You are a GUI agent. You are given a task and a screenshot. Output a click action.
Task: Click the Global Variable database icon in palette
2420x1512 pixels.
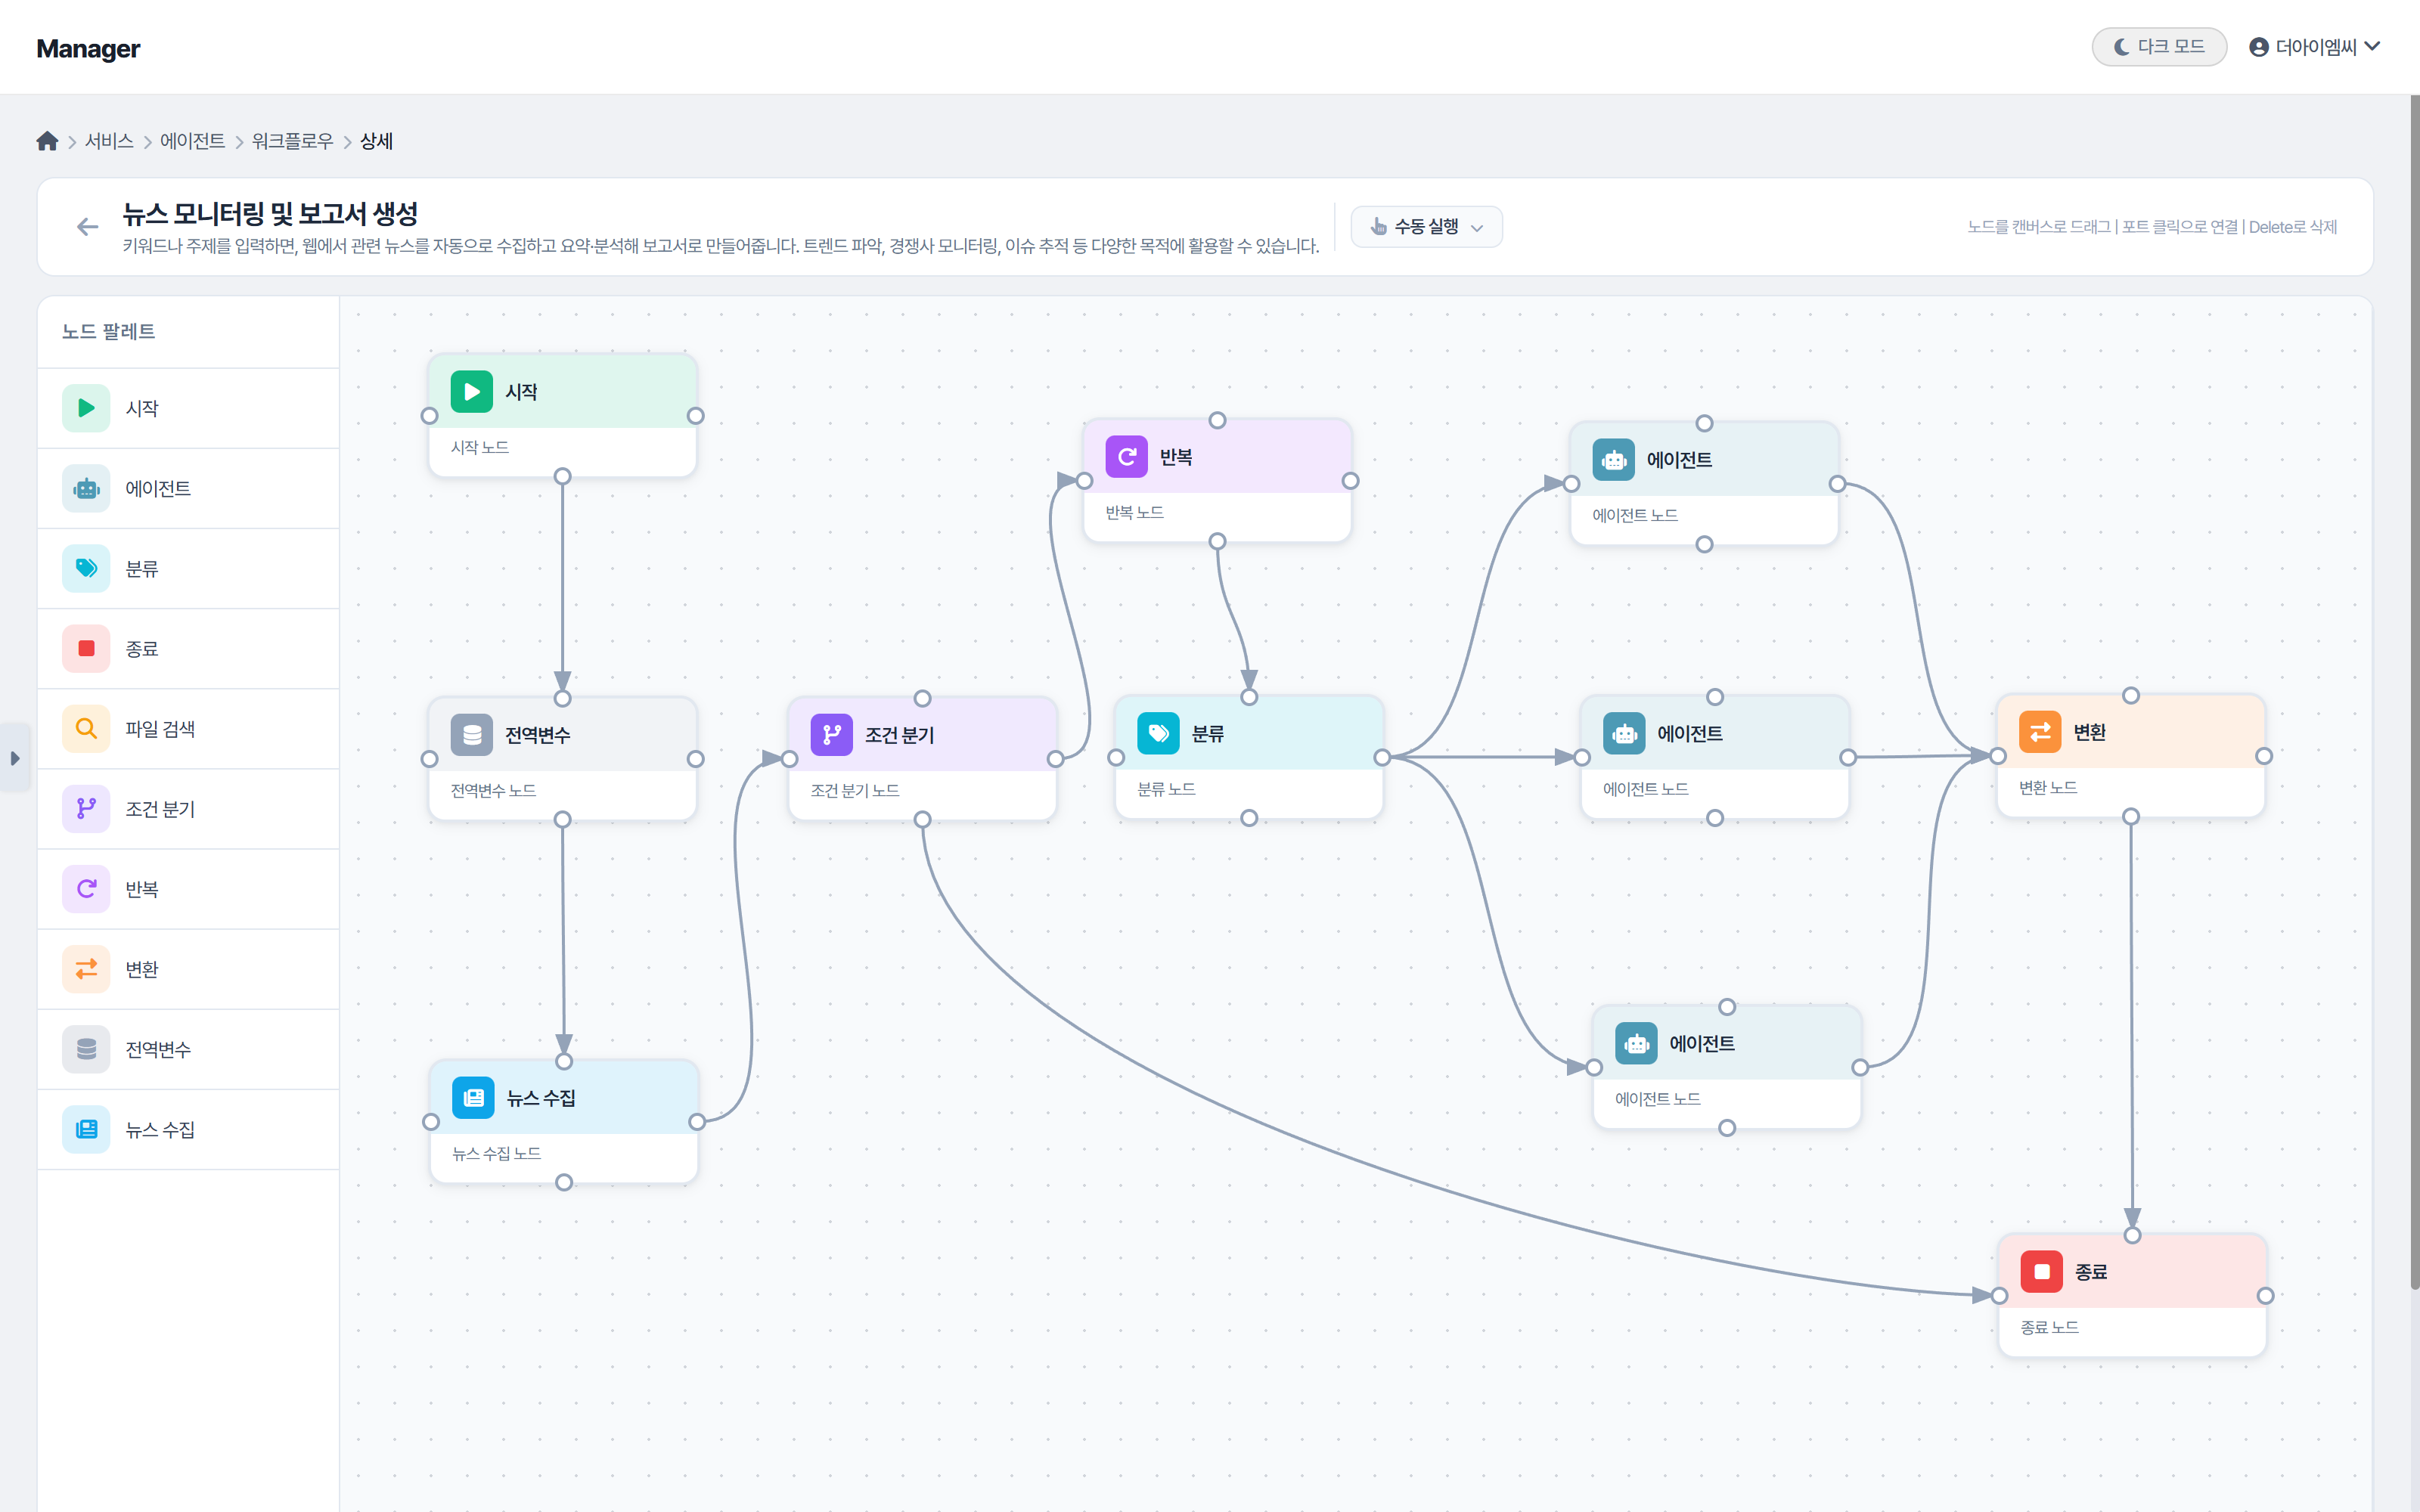(86, 1049)
